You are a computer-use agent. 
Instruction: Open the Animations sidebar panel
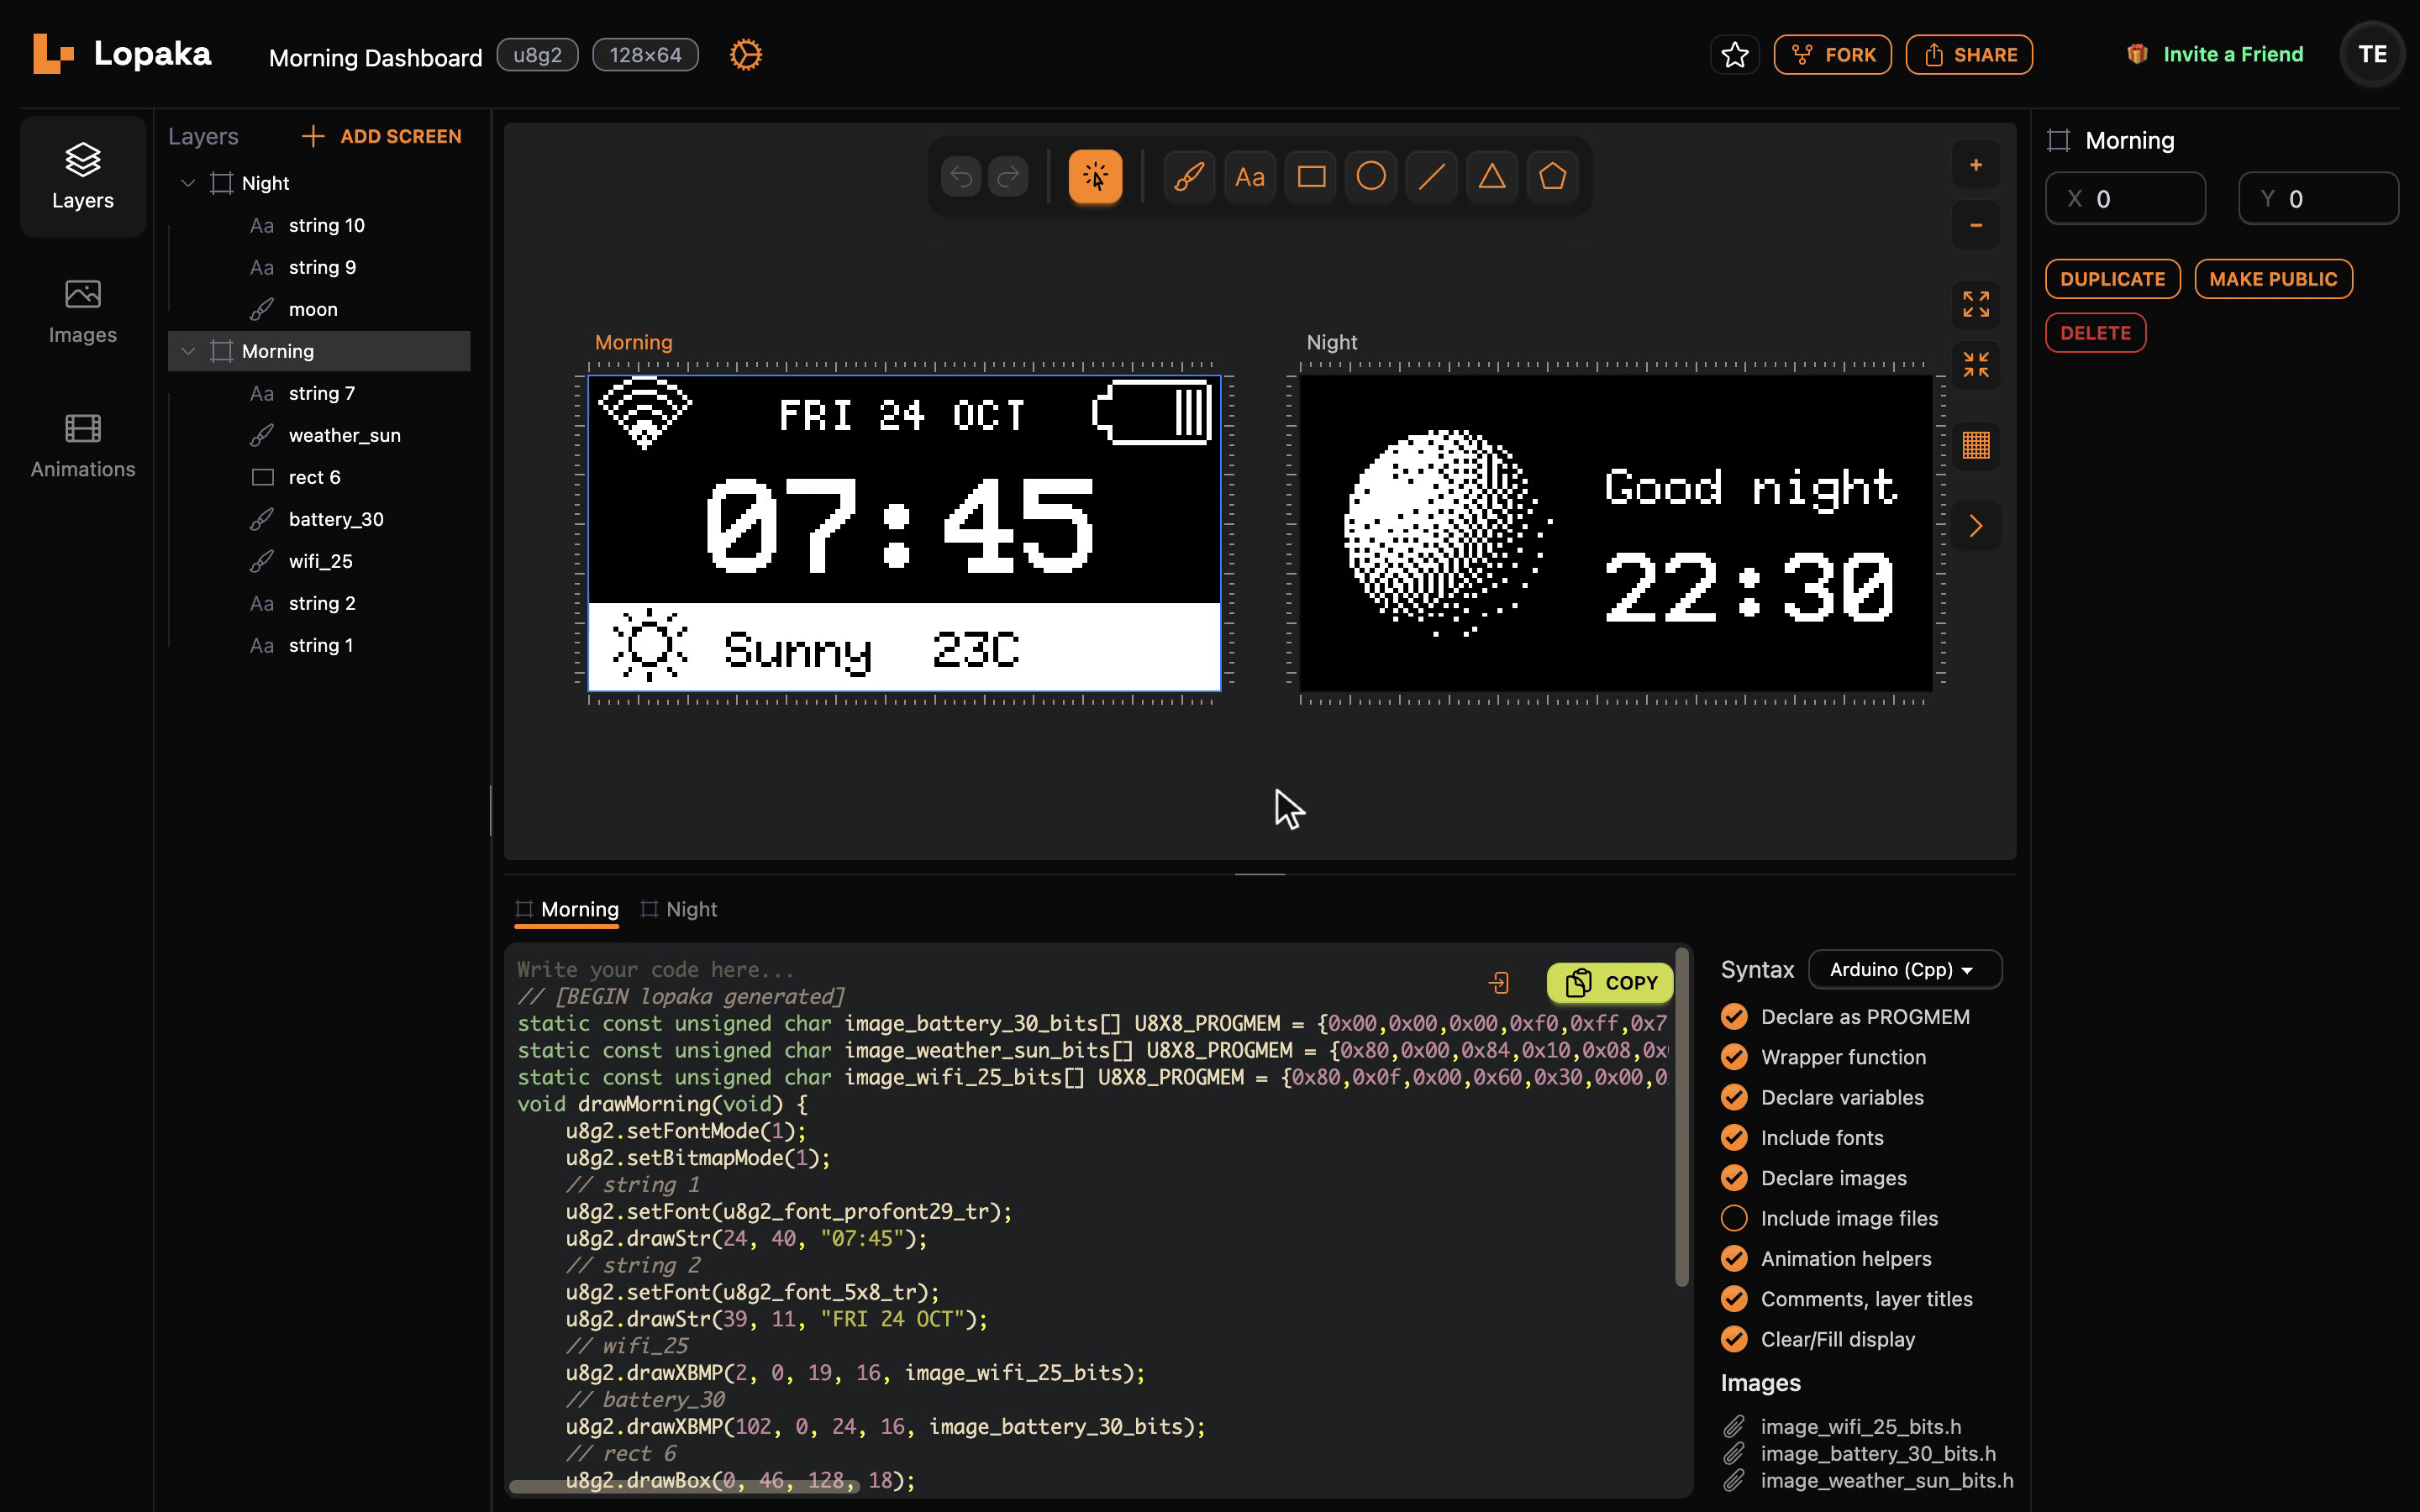(x=83, y=446)
